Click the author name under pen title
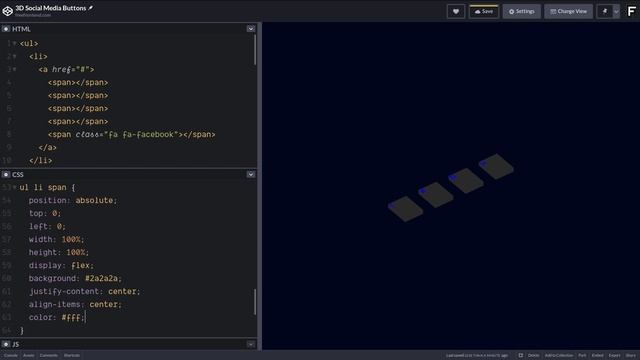The image size is (640, 360). (33, 15)
